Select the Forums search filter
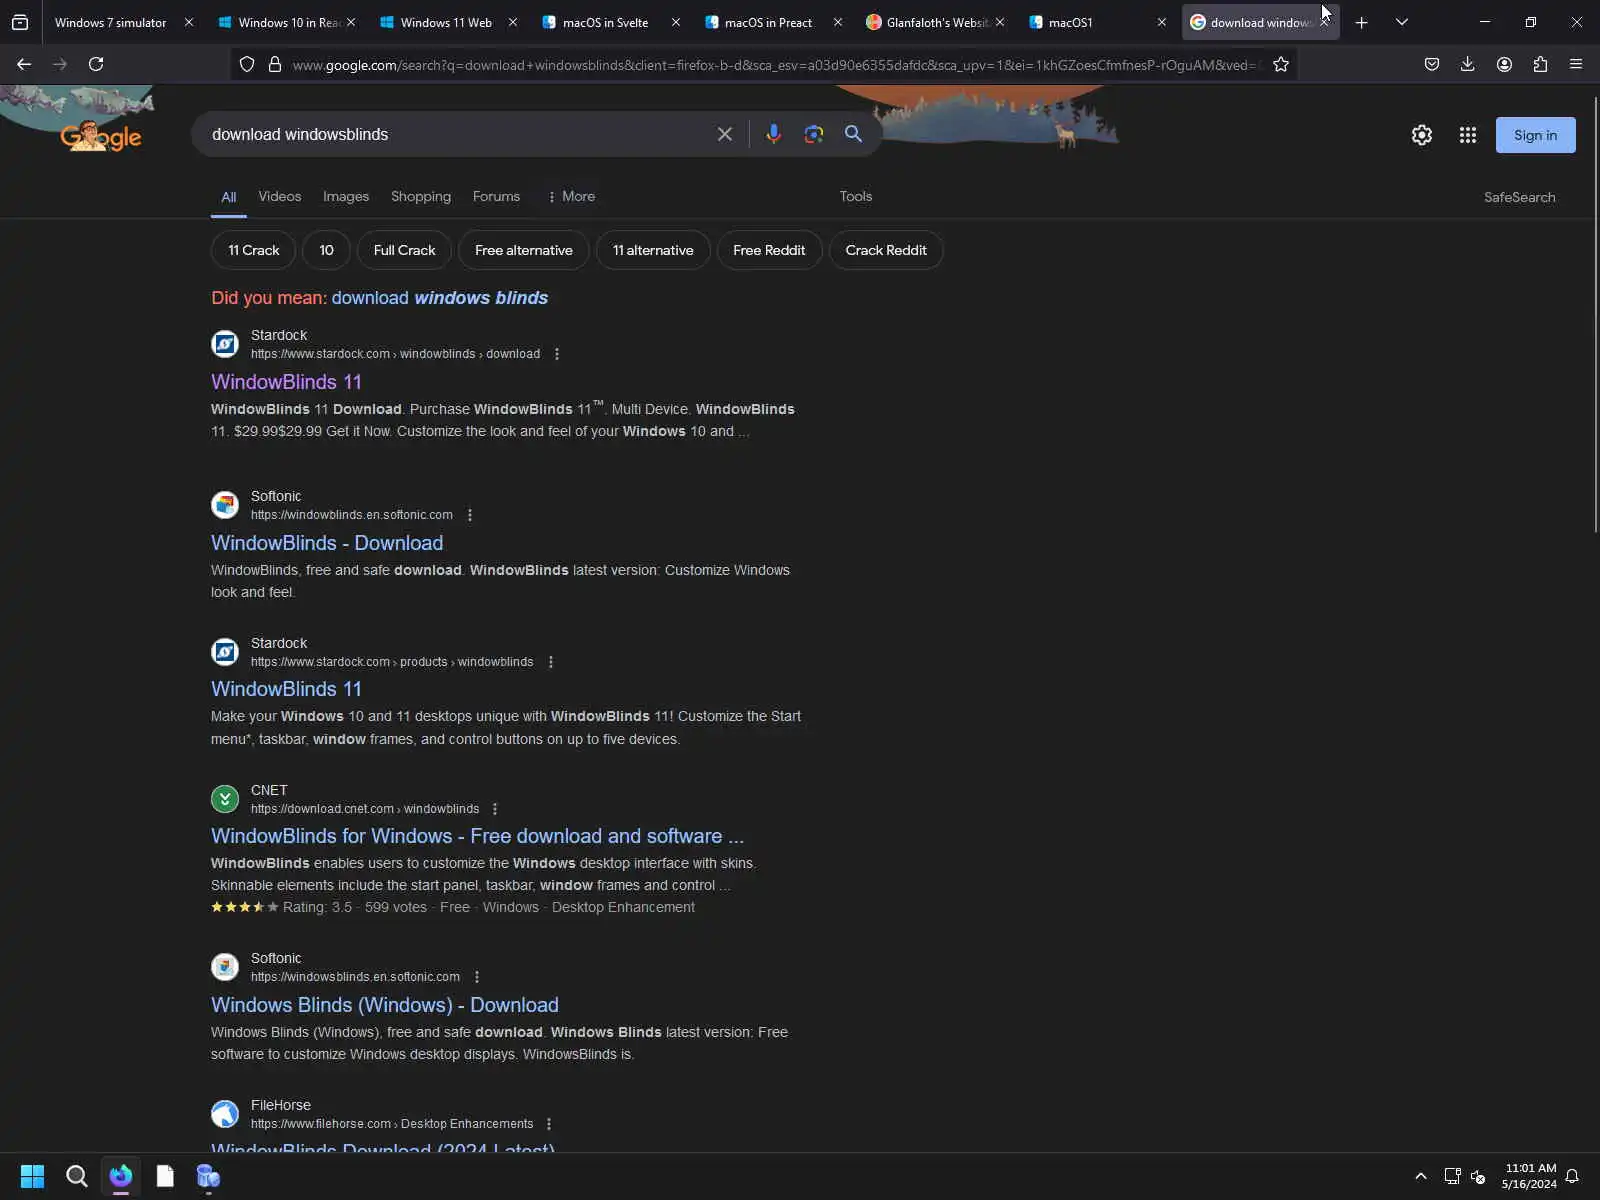This screenshot has height=1200, width=1600. [496, 196]
